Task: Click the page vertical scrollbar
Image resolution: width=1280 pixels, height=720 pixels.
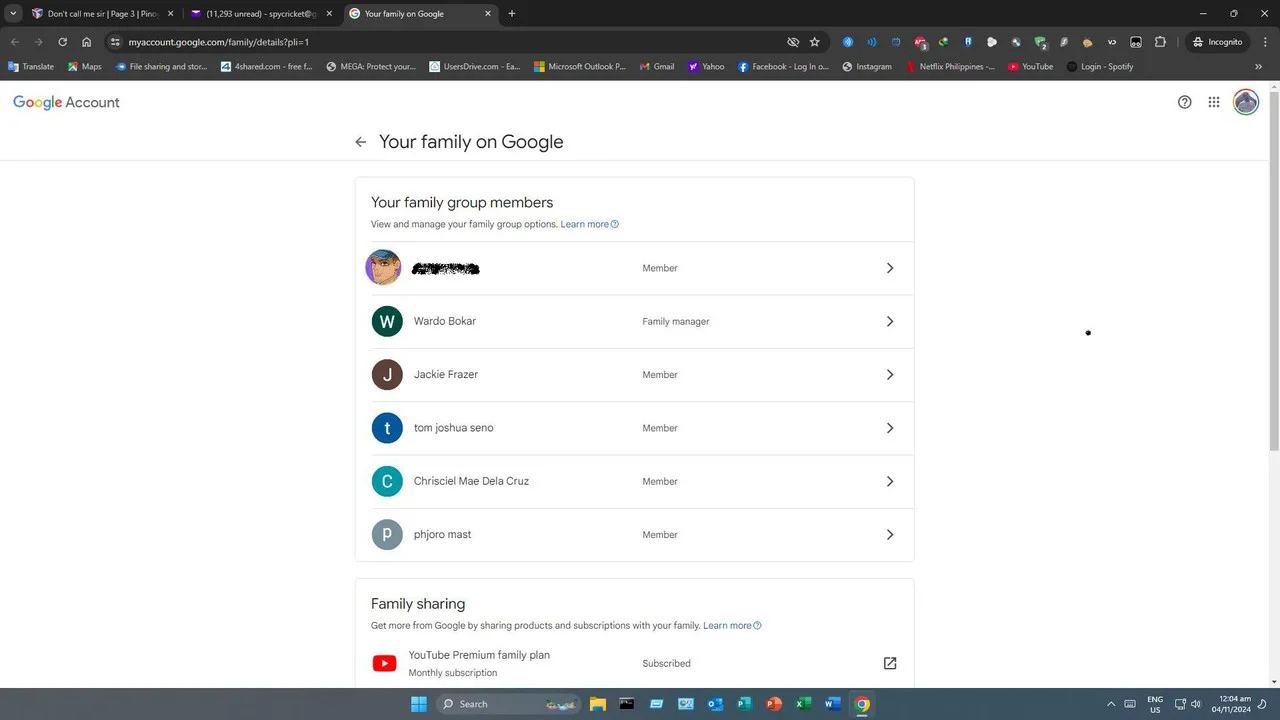Action: (x=1274, y=270)
